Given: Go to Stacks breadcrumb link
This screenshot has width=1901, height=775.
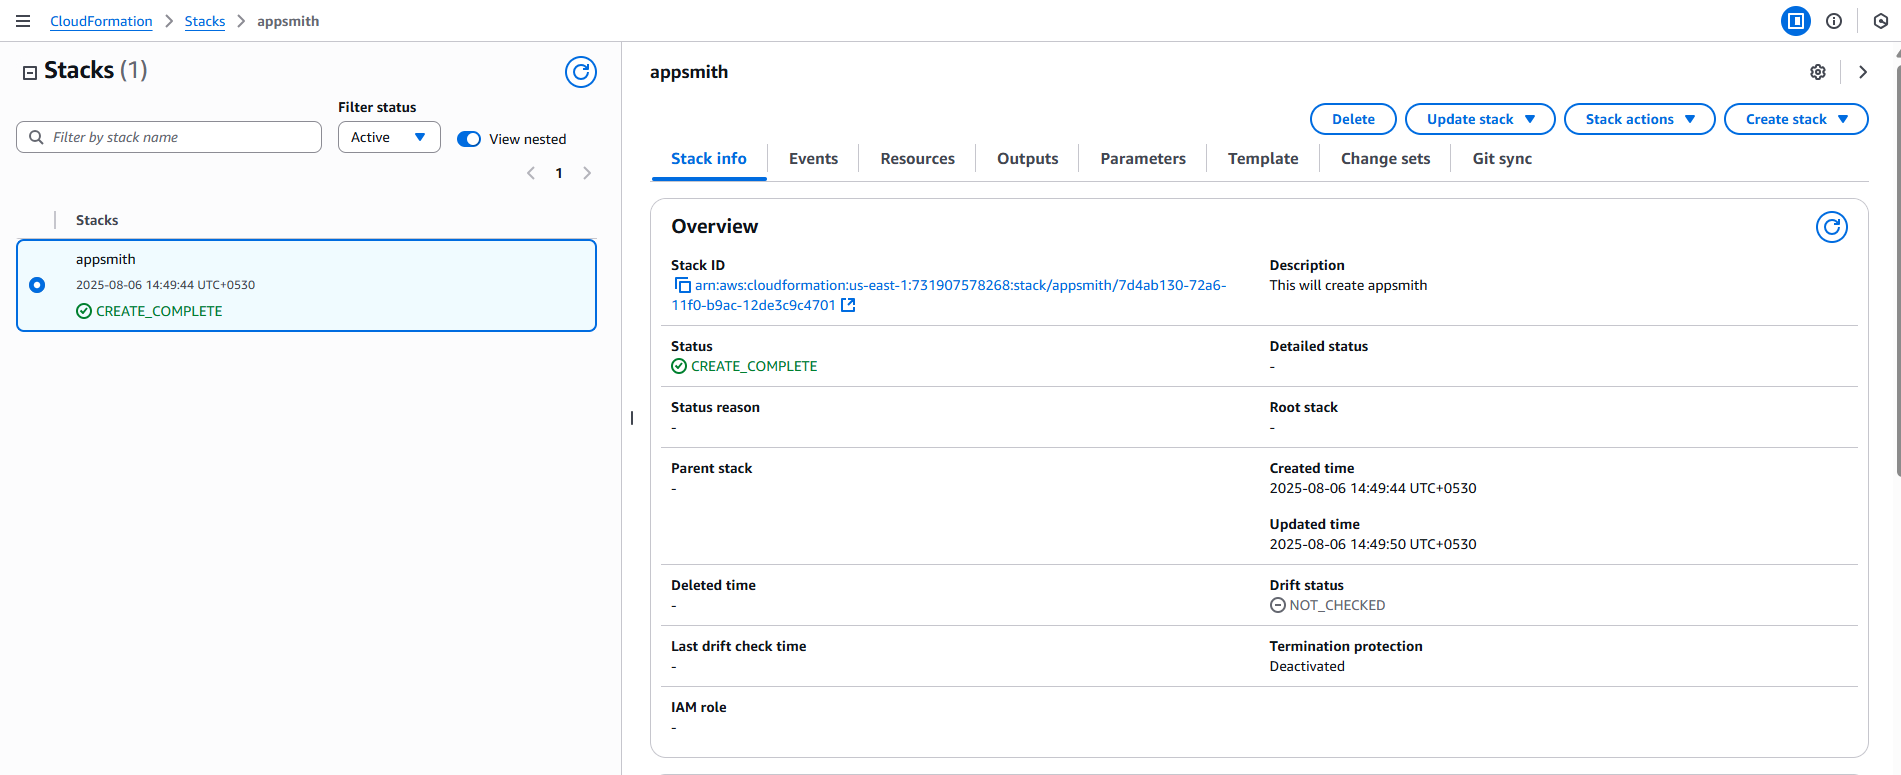Looking at the screenshot, I should 205,21.
